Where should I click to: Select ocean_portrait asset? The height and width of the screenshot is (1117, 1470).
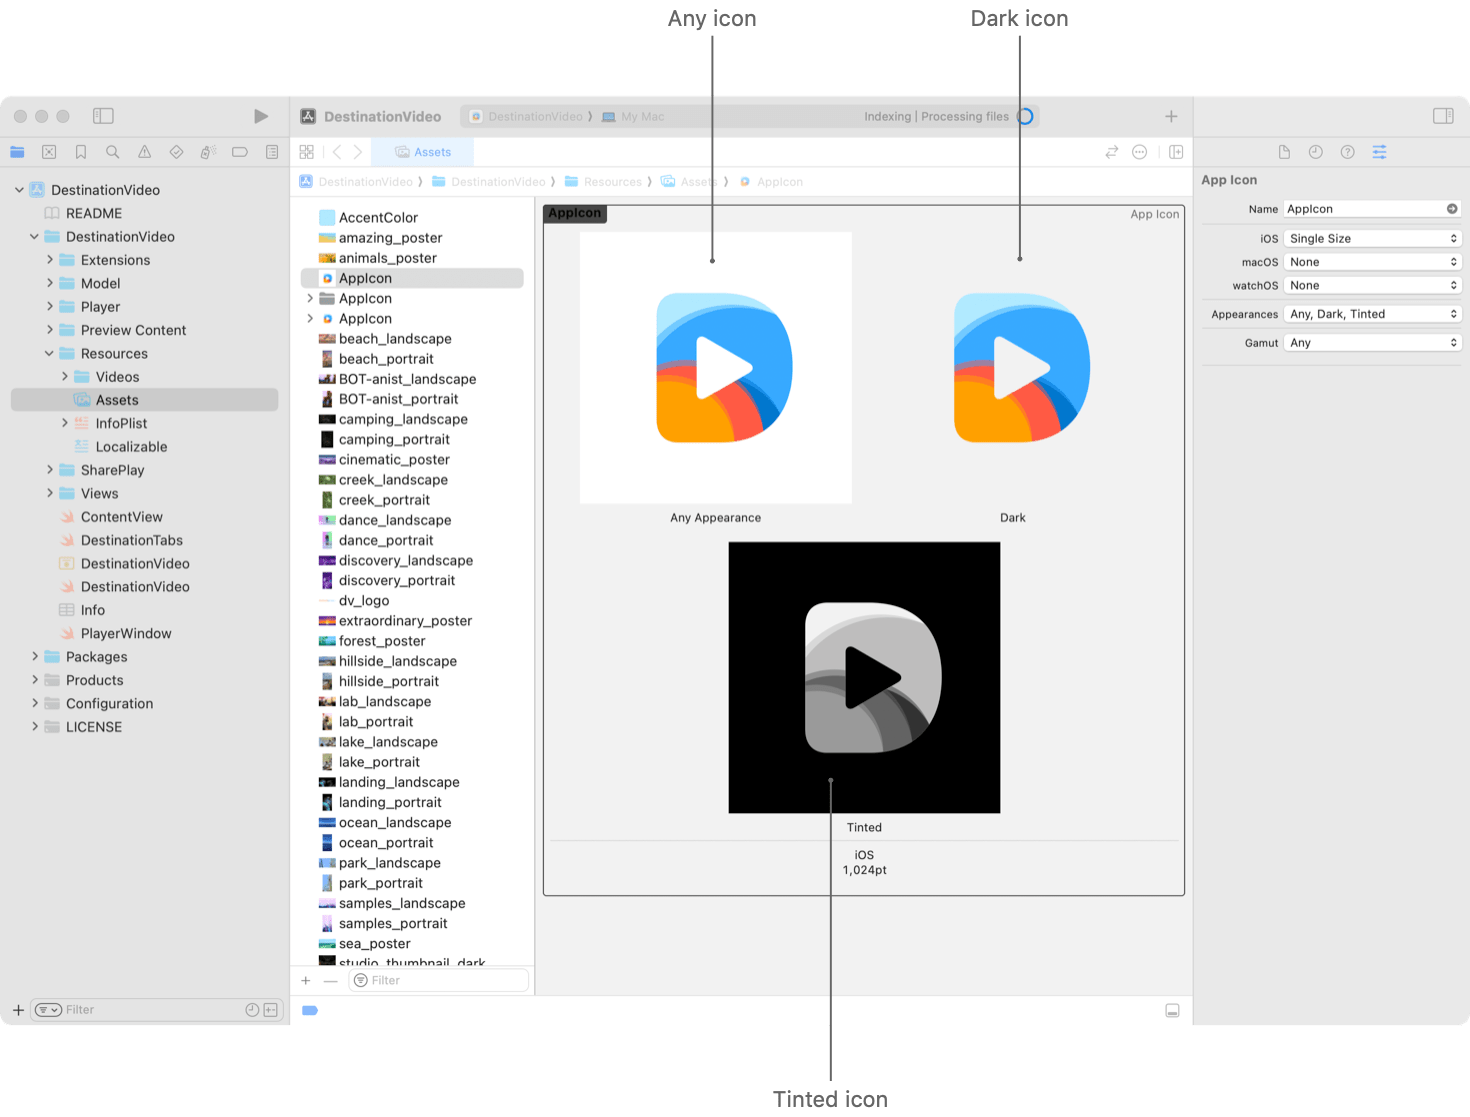pyautogui.click(x=386, y=843)
